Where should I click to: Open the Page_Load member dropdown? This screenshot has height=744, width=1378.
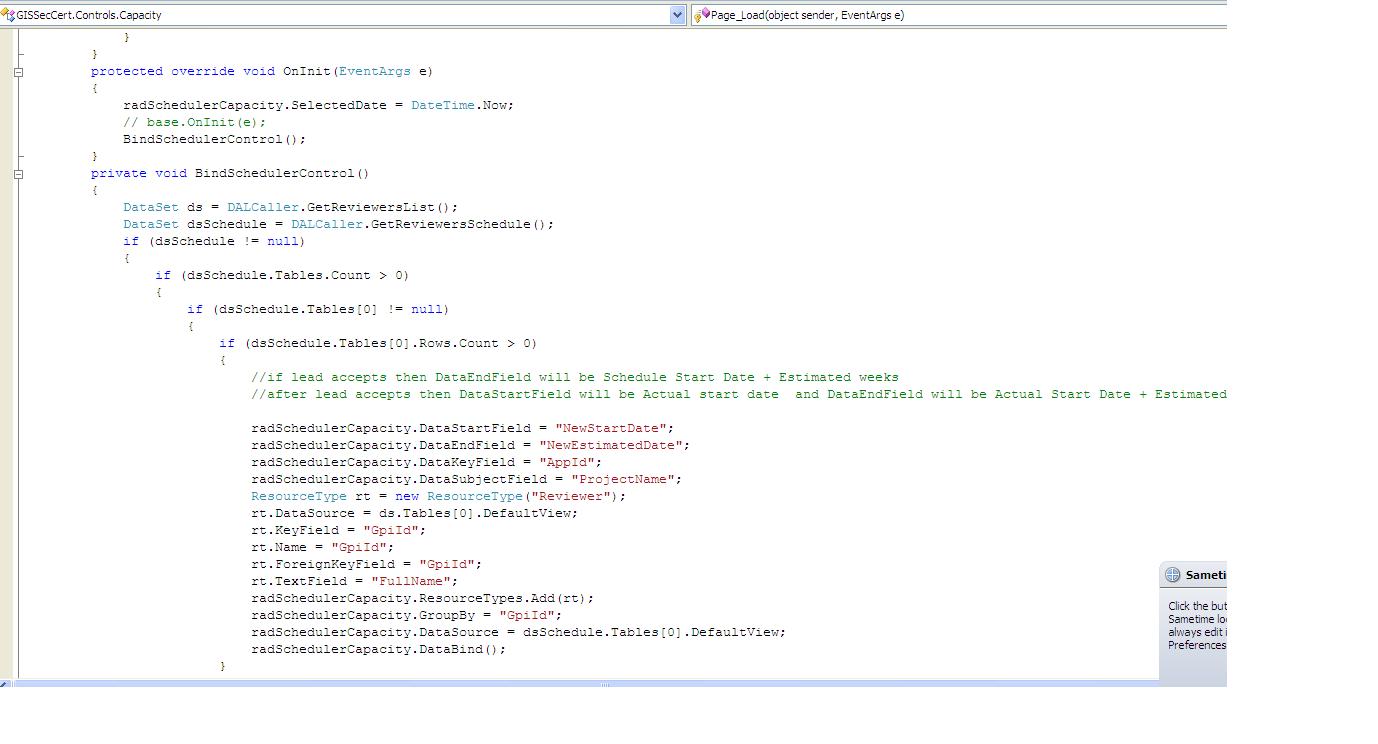coord(958,15)
